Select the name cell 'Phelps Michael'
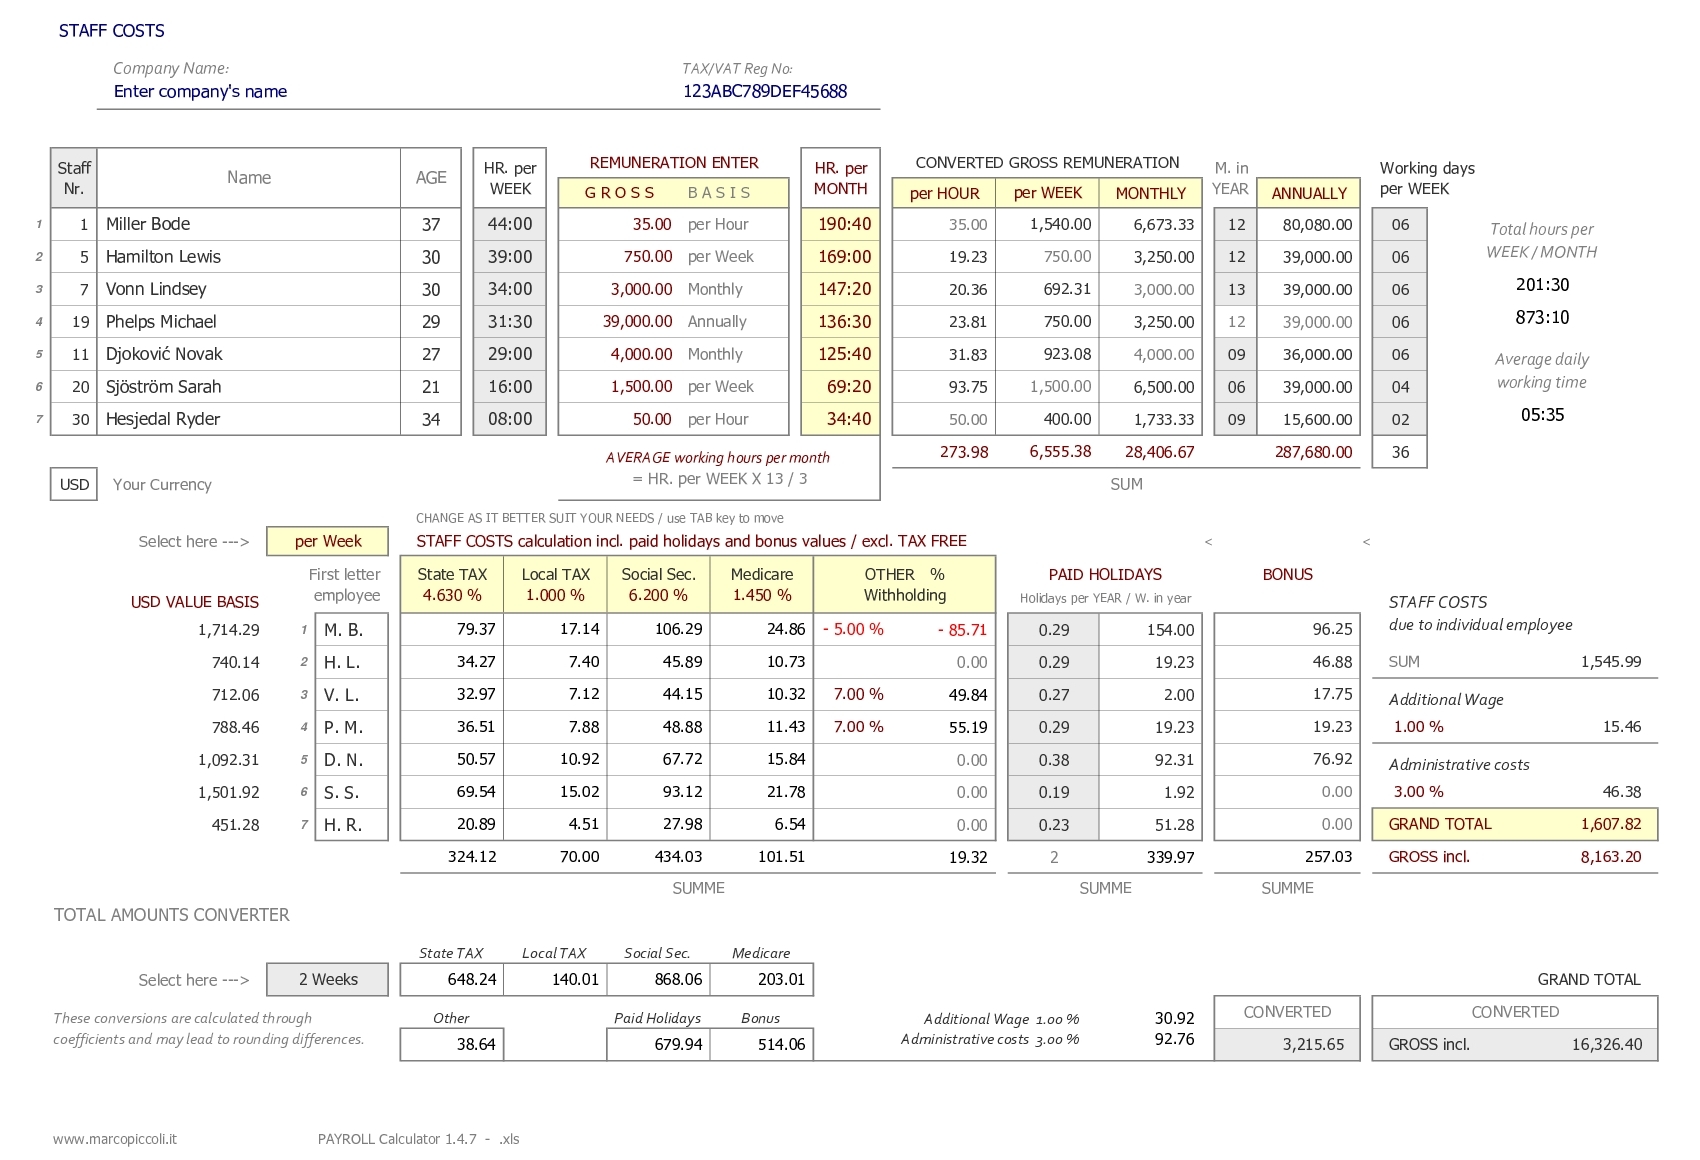The image size is (1700, 1160). 249,322
